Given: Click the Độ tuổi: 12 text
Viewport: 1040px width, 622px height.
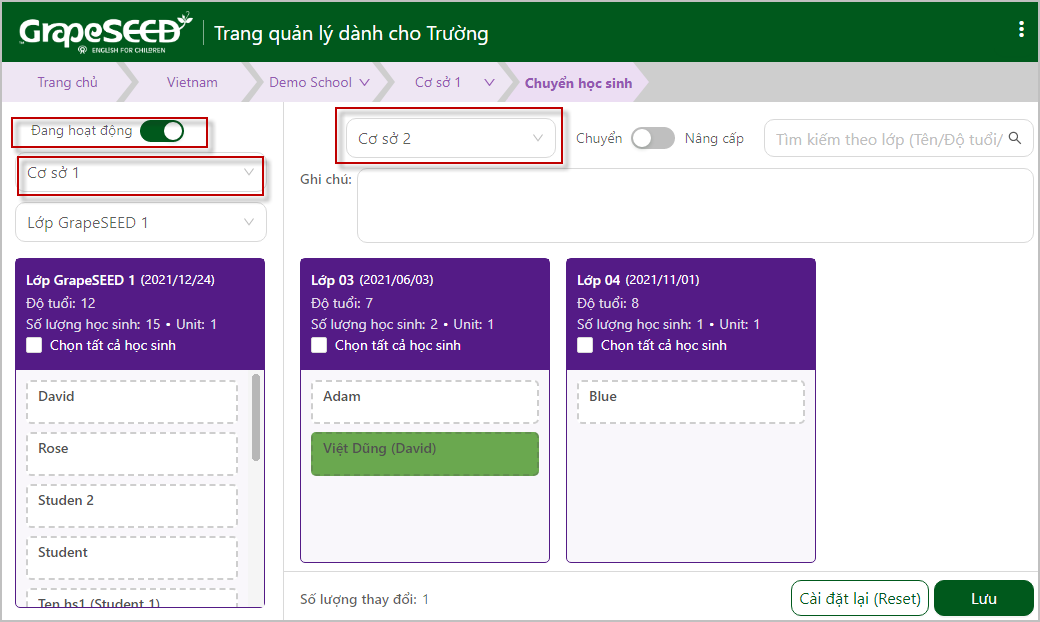Looking at the screenshot, I should 60,303.
